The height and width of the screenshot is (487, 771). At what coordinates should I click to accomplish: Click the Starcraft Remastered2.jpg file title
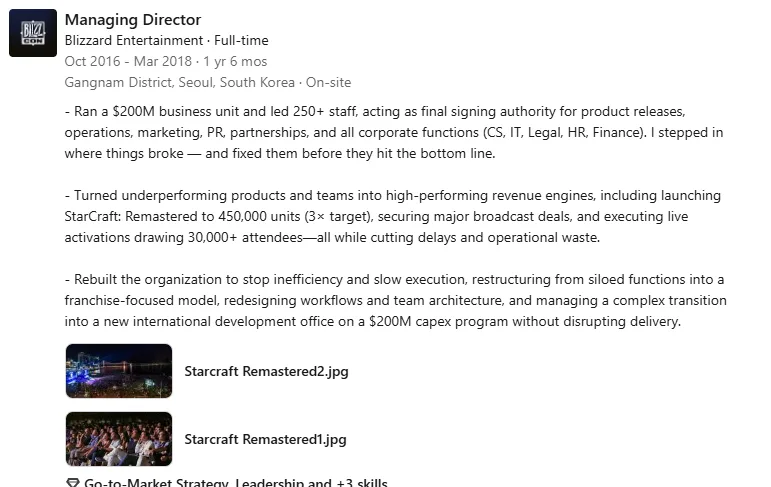pyautogui.click(x=266, y=371)
